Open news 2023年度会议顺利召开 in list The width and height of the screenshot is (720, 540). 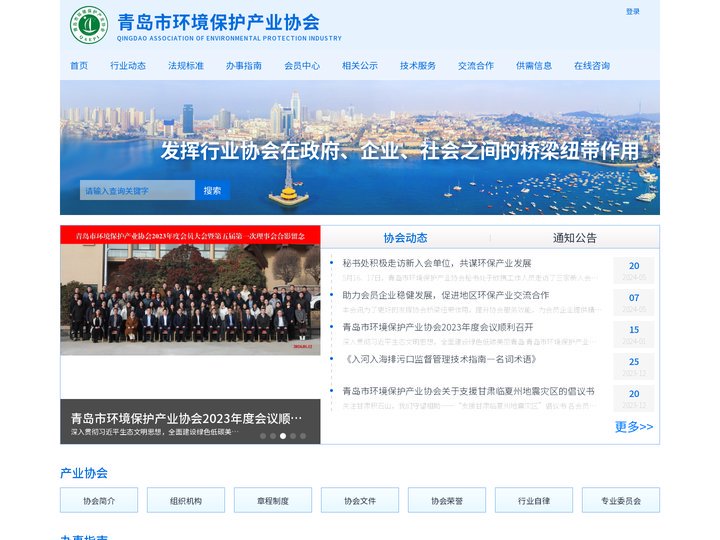click(438, 327)
